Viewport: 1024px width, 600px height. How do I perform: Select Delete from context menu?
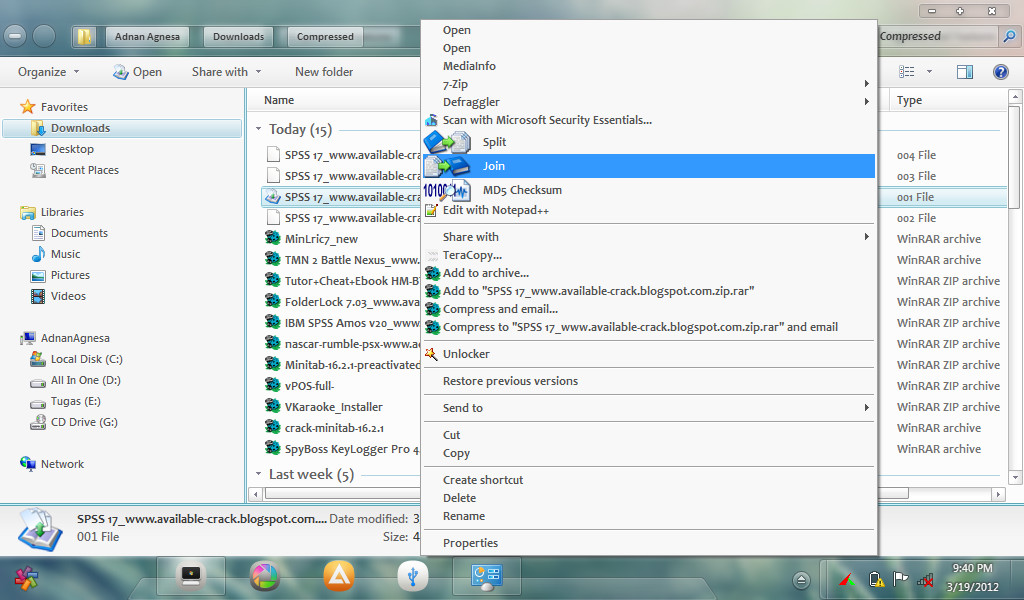(459, 497)
